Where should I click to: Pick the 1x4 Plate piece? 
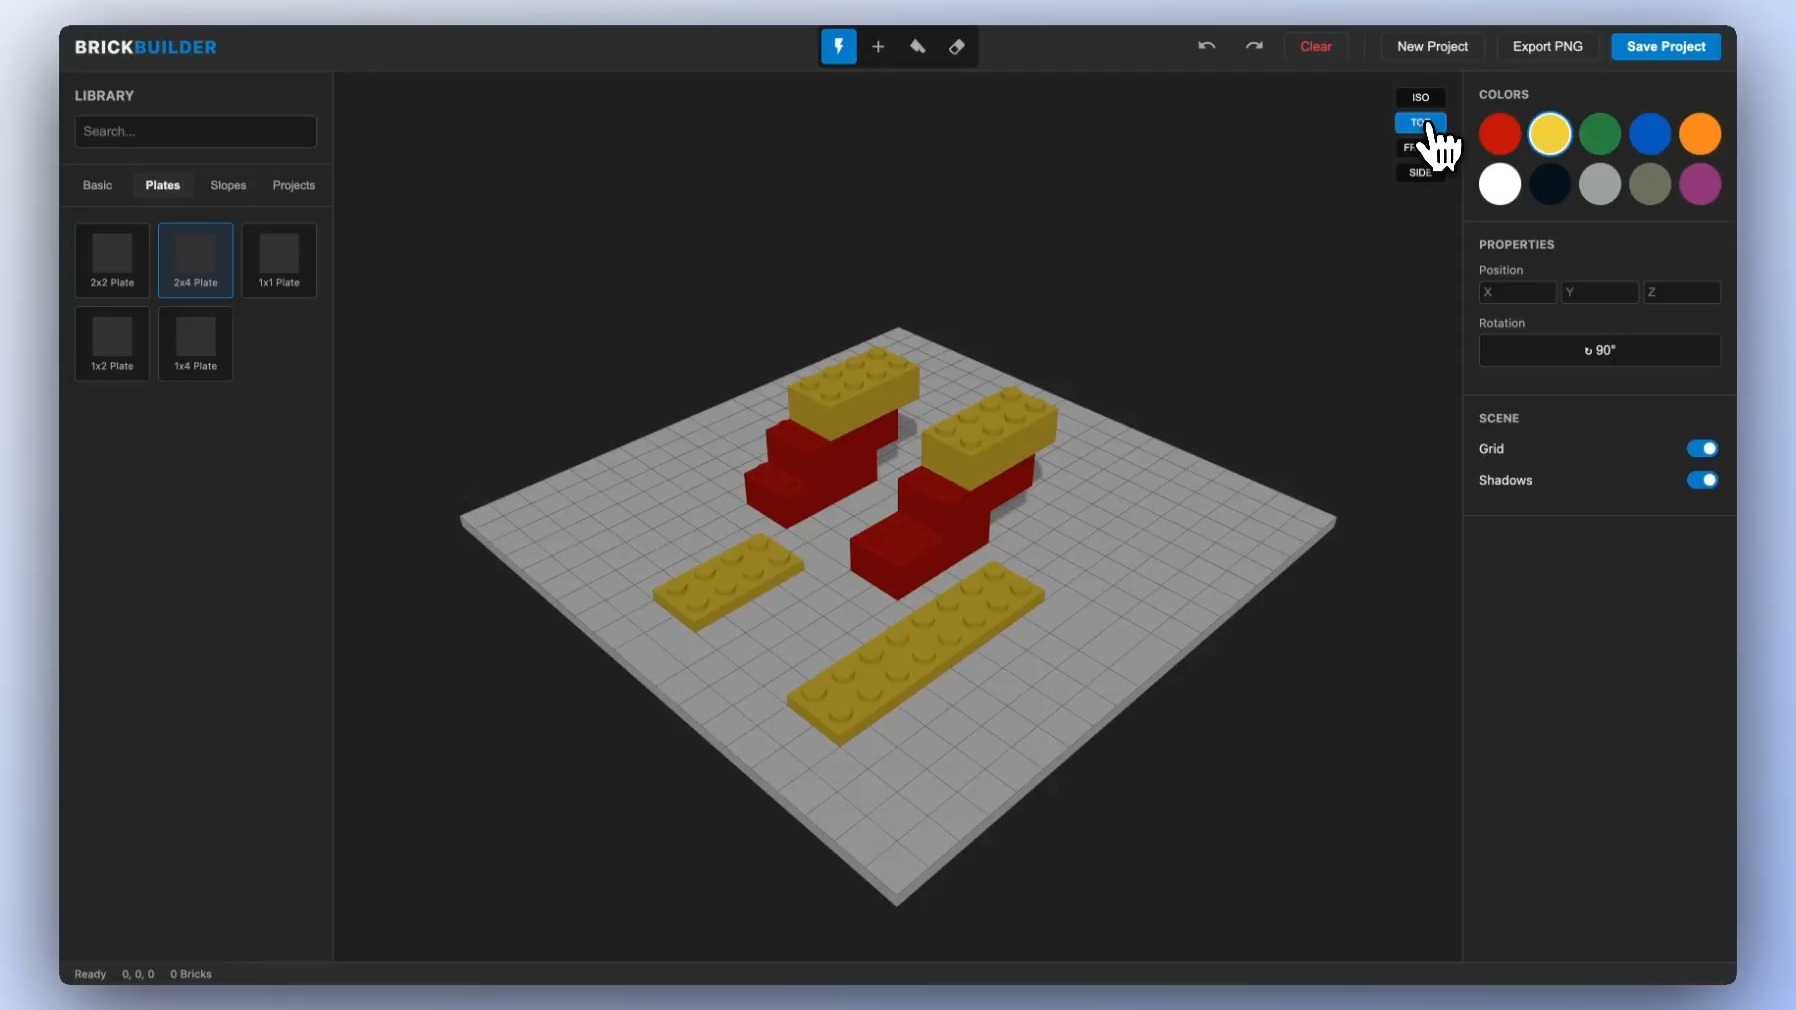[196, 344]
